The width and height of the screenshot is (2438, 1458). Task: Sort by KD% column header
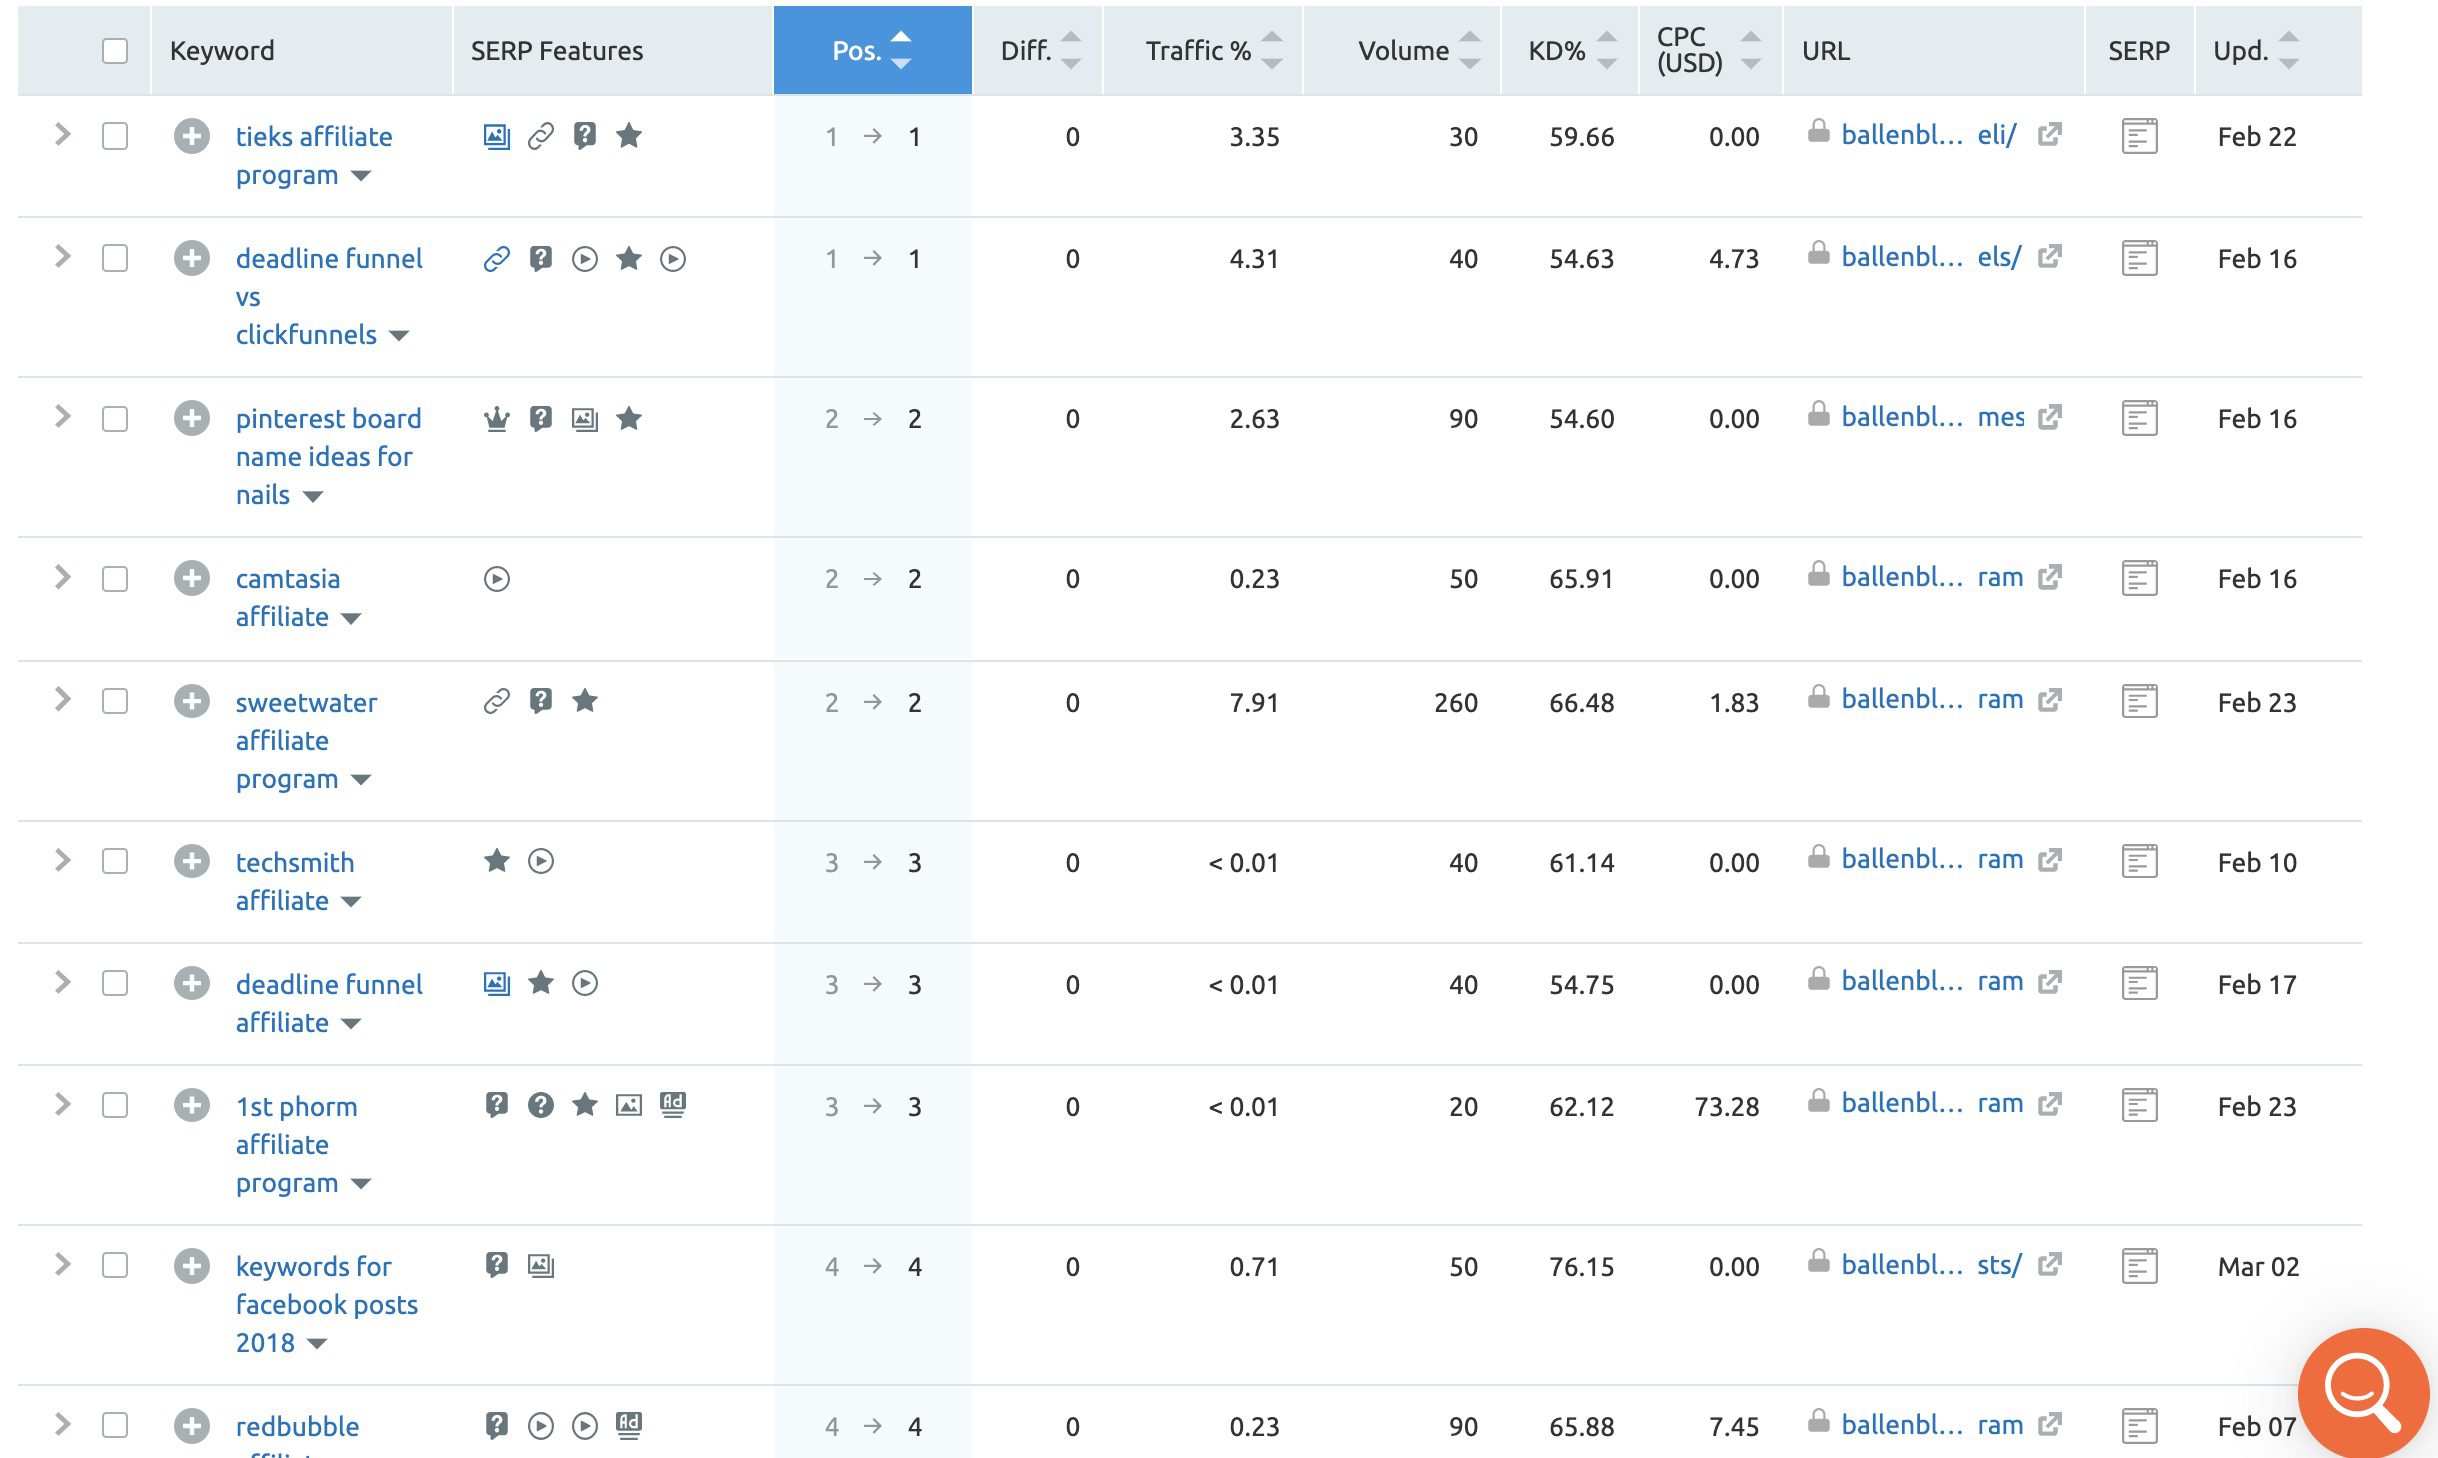pyautogui.click(x=1570, y=50)
